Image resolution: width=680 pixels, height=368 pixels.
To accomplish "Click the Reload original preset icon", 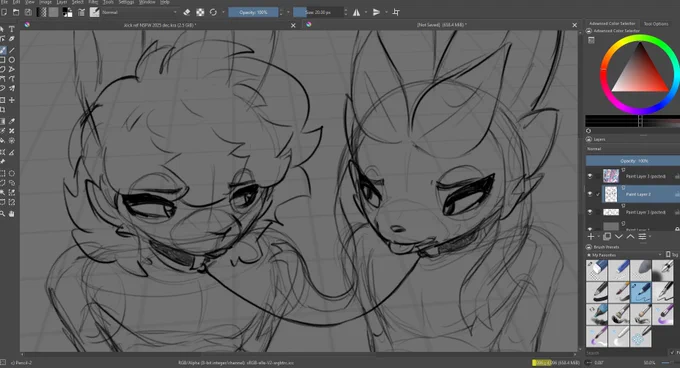I will point(213,12).
